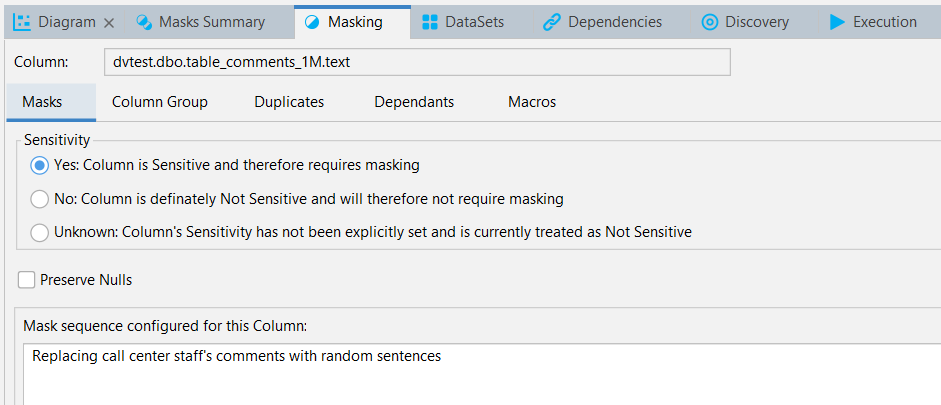Enable the Preserve Nulls checkbox

click(x=26, y=280)
